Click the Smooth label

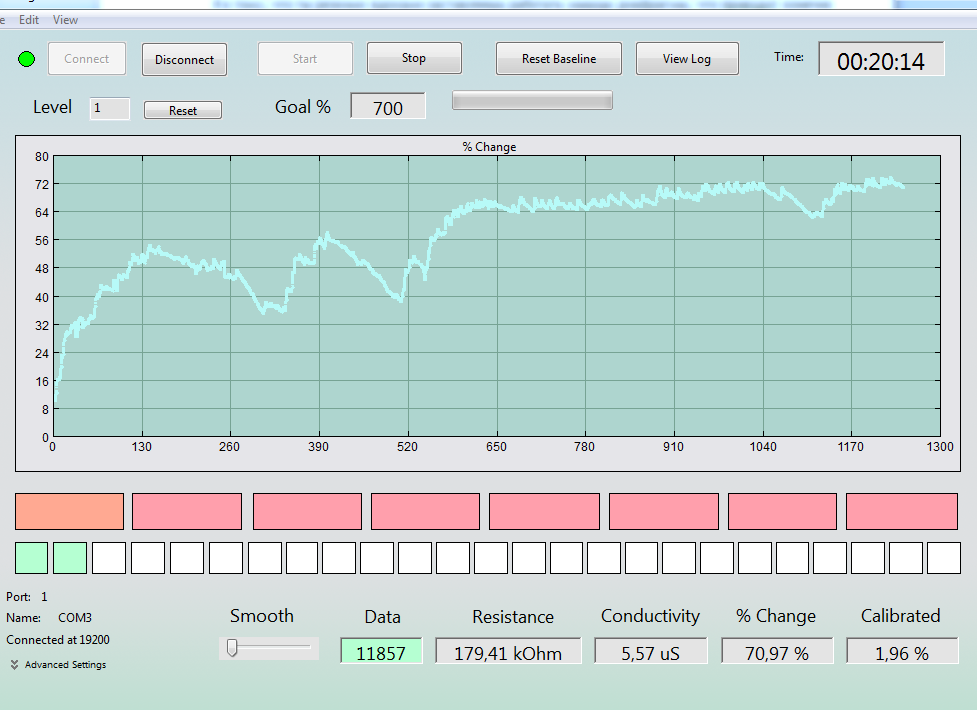coord(262,615)
